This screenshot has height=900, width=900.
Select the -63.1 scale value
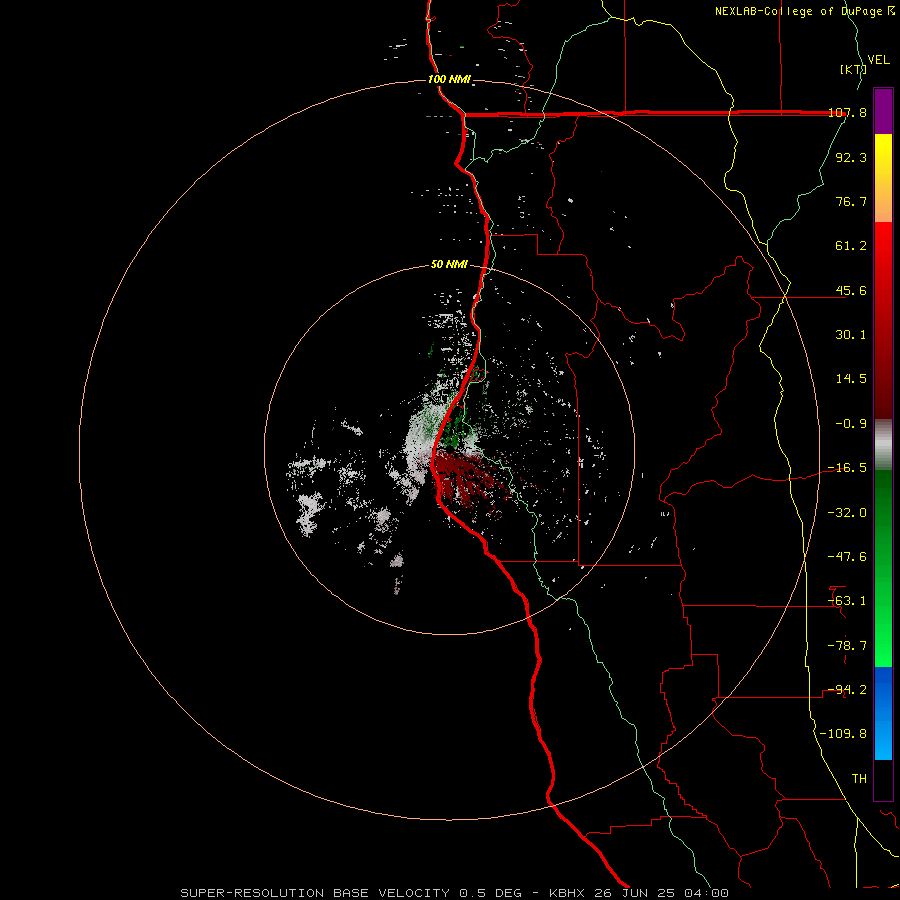[848, 601]
